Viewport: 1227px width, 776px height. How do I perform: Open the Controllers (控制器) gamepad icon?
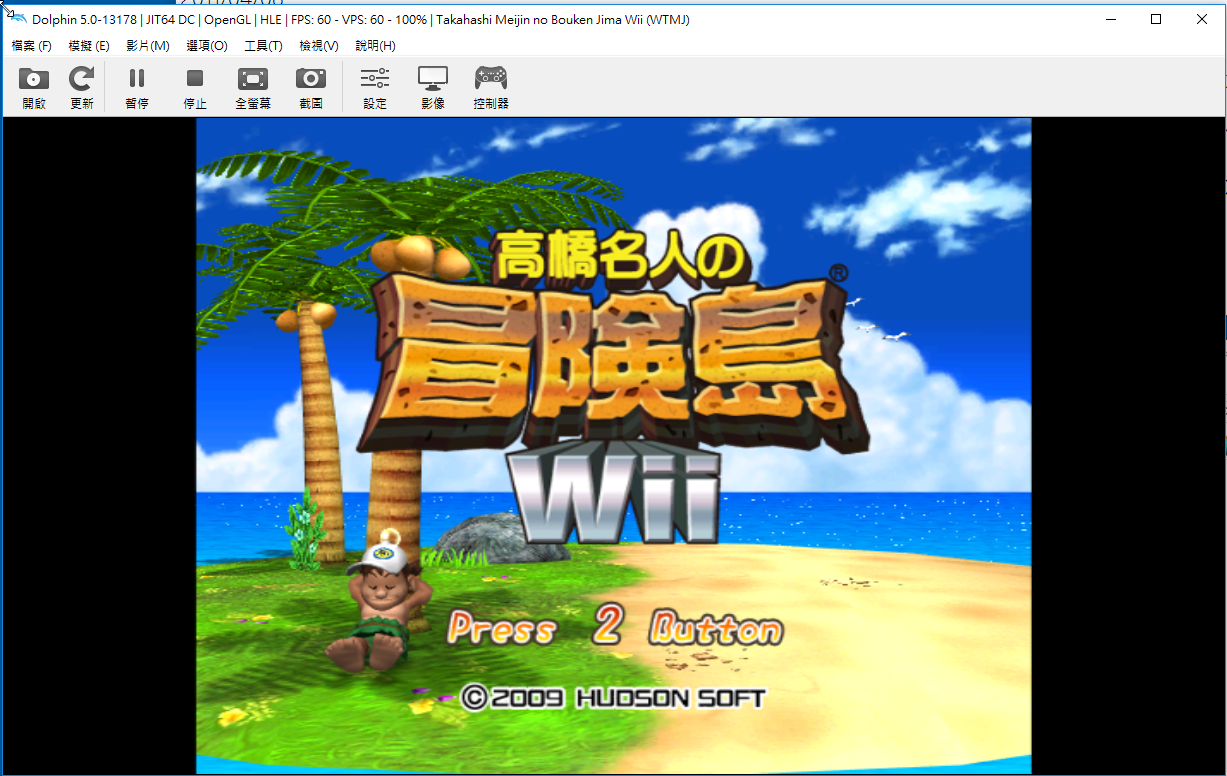[x=490, y=79]
